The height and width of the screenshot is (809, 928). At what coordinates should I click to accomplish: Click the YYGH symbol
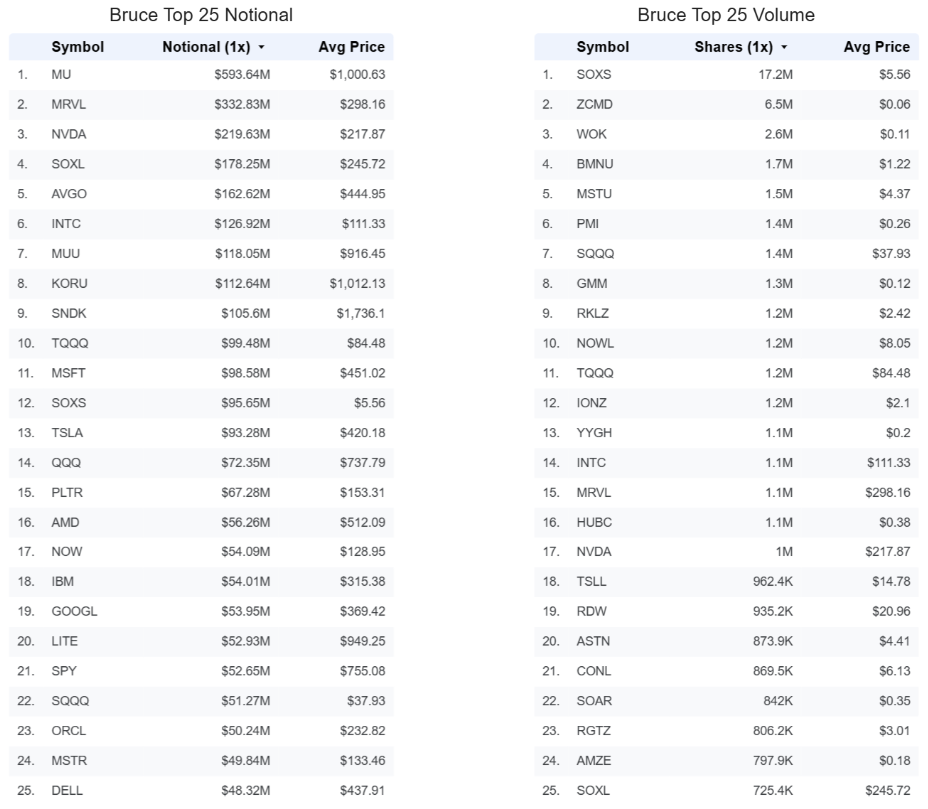(x=594, y=433)
